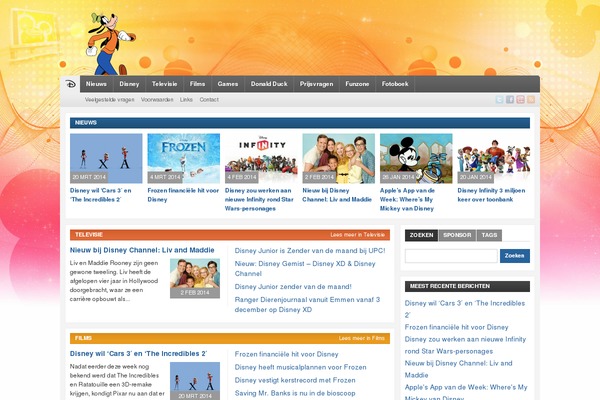Open the Fotoboek menu item

click(x=395, y=84)
